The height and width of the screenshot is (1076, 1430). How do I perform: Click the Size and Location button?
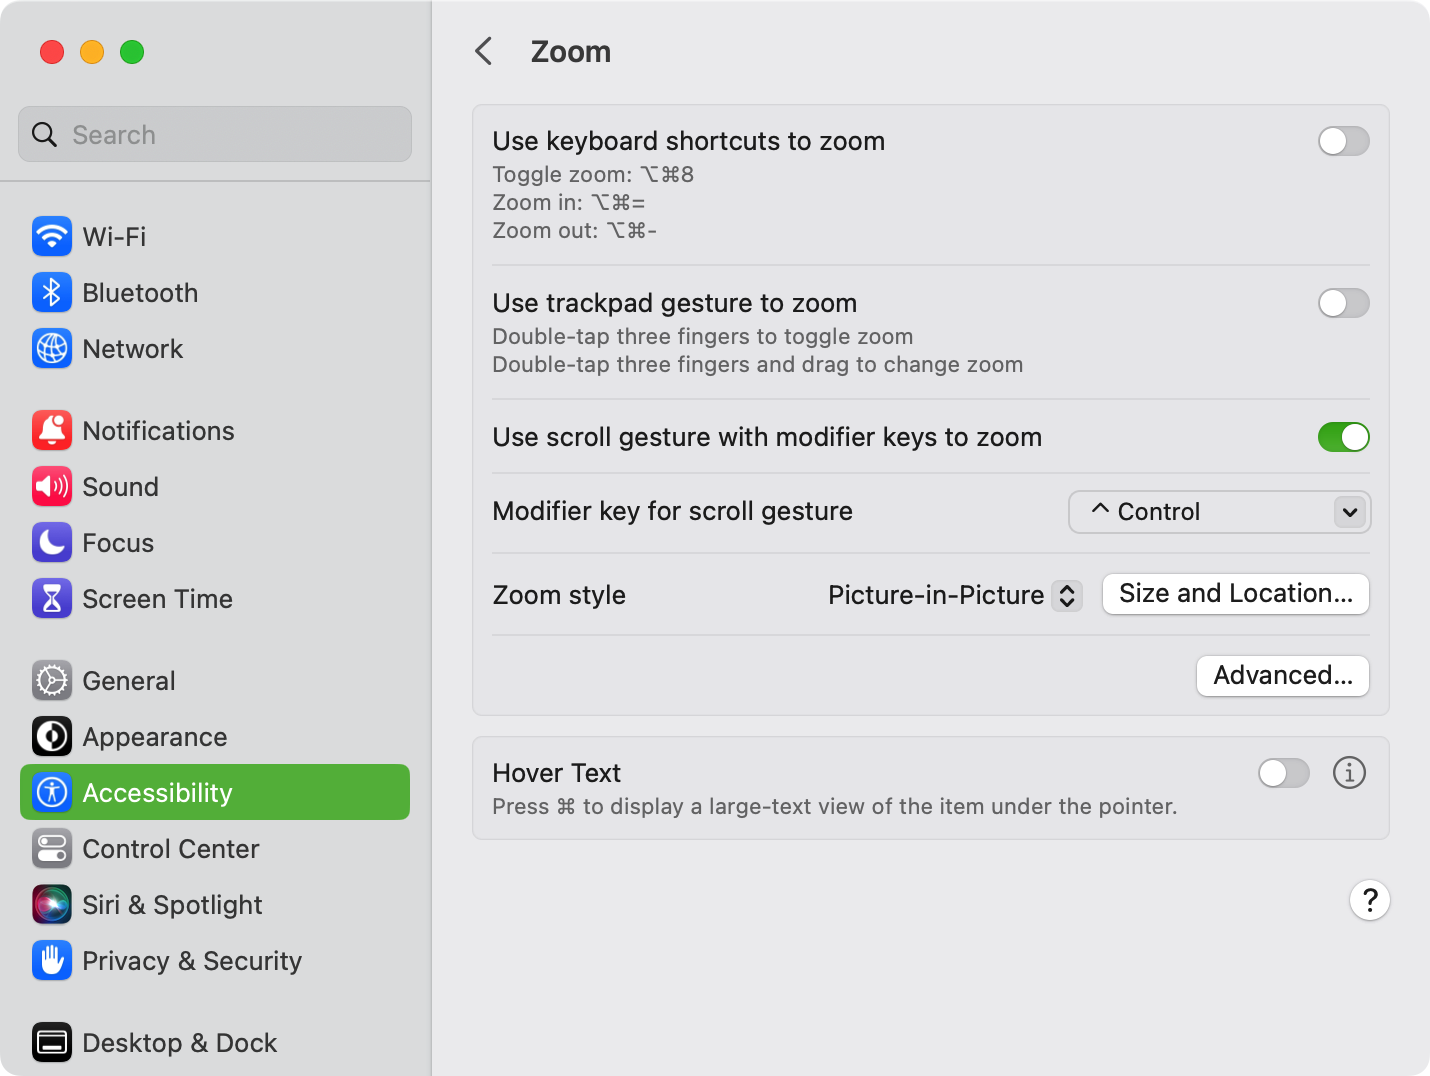click(1236, 594)
